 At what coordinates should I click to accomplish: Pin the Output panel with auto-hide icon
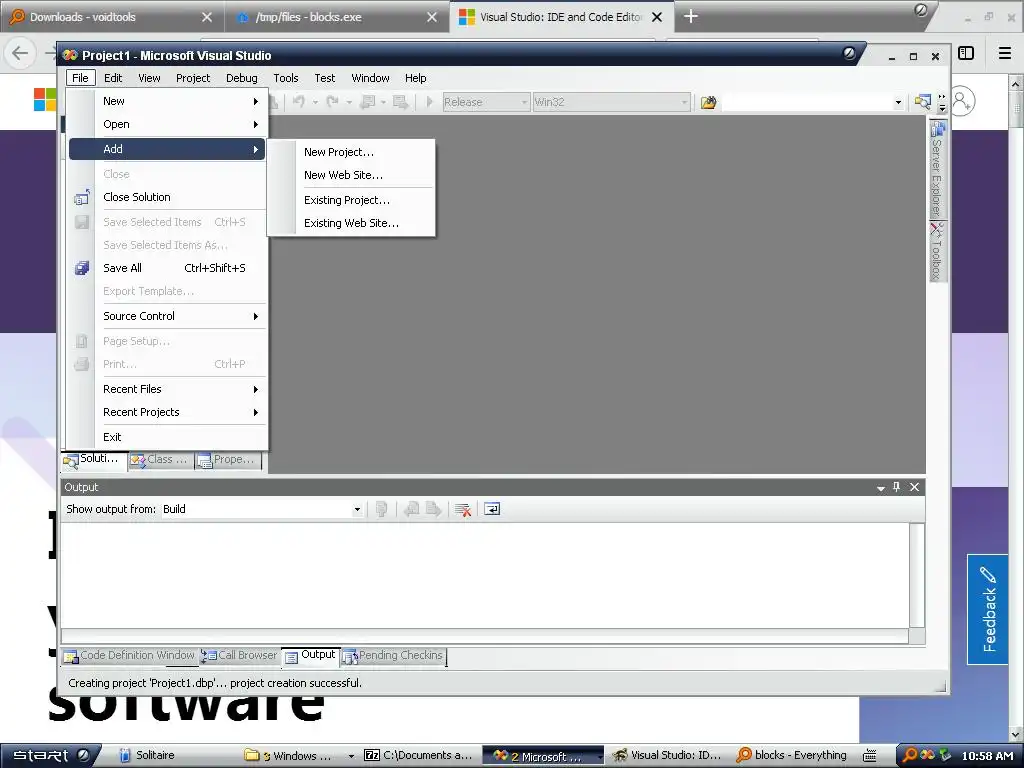(x=897, y=487)
